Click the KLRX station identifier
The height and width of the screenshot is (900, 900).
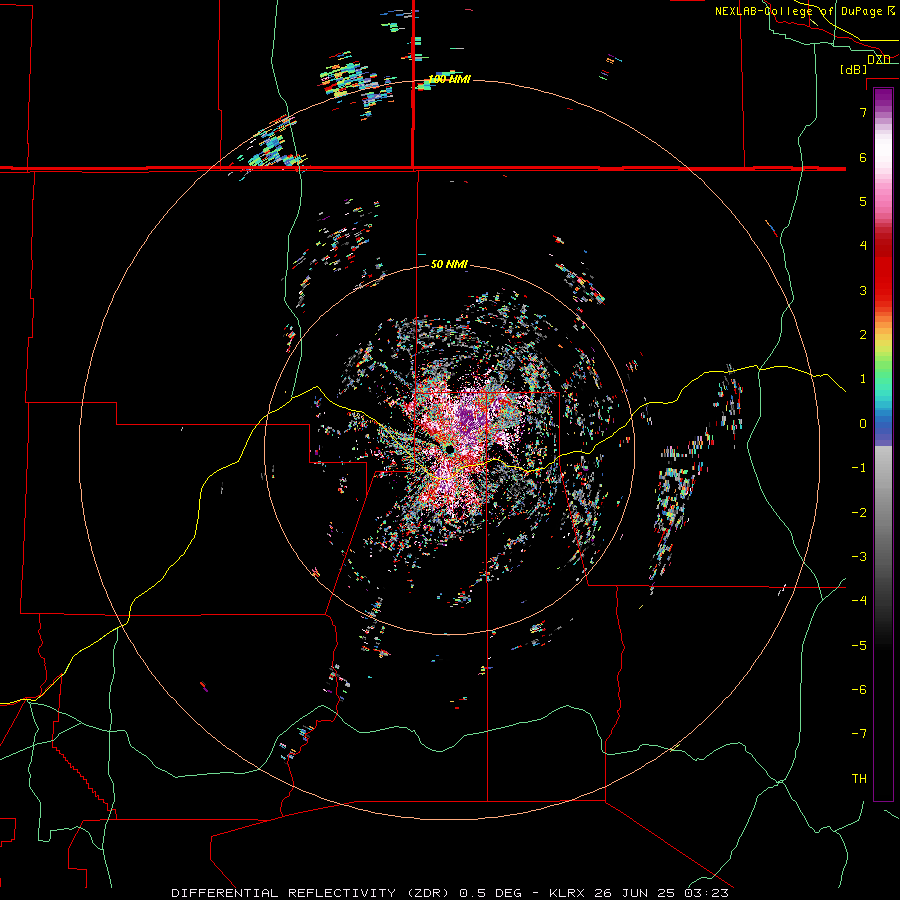coord(567,893)
